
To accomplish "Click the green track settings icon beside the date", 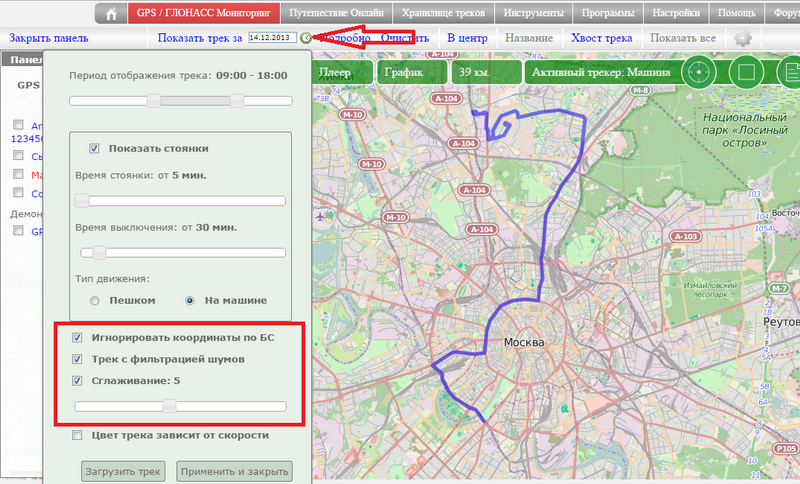I will coord(305,38).
